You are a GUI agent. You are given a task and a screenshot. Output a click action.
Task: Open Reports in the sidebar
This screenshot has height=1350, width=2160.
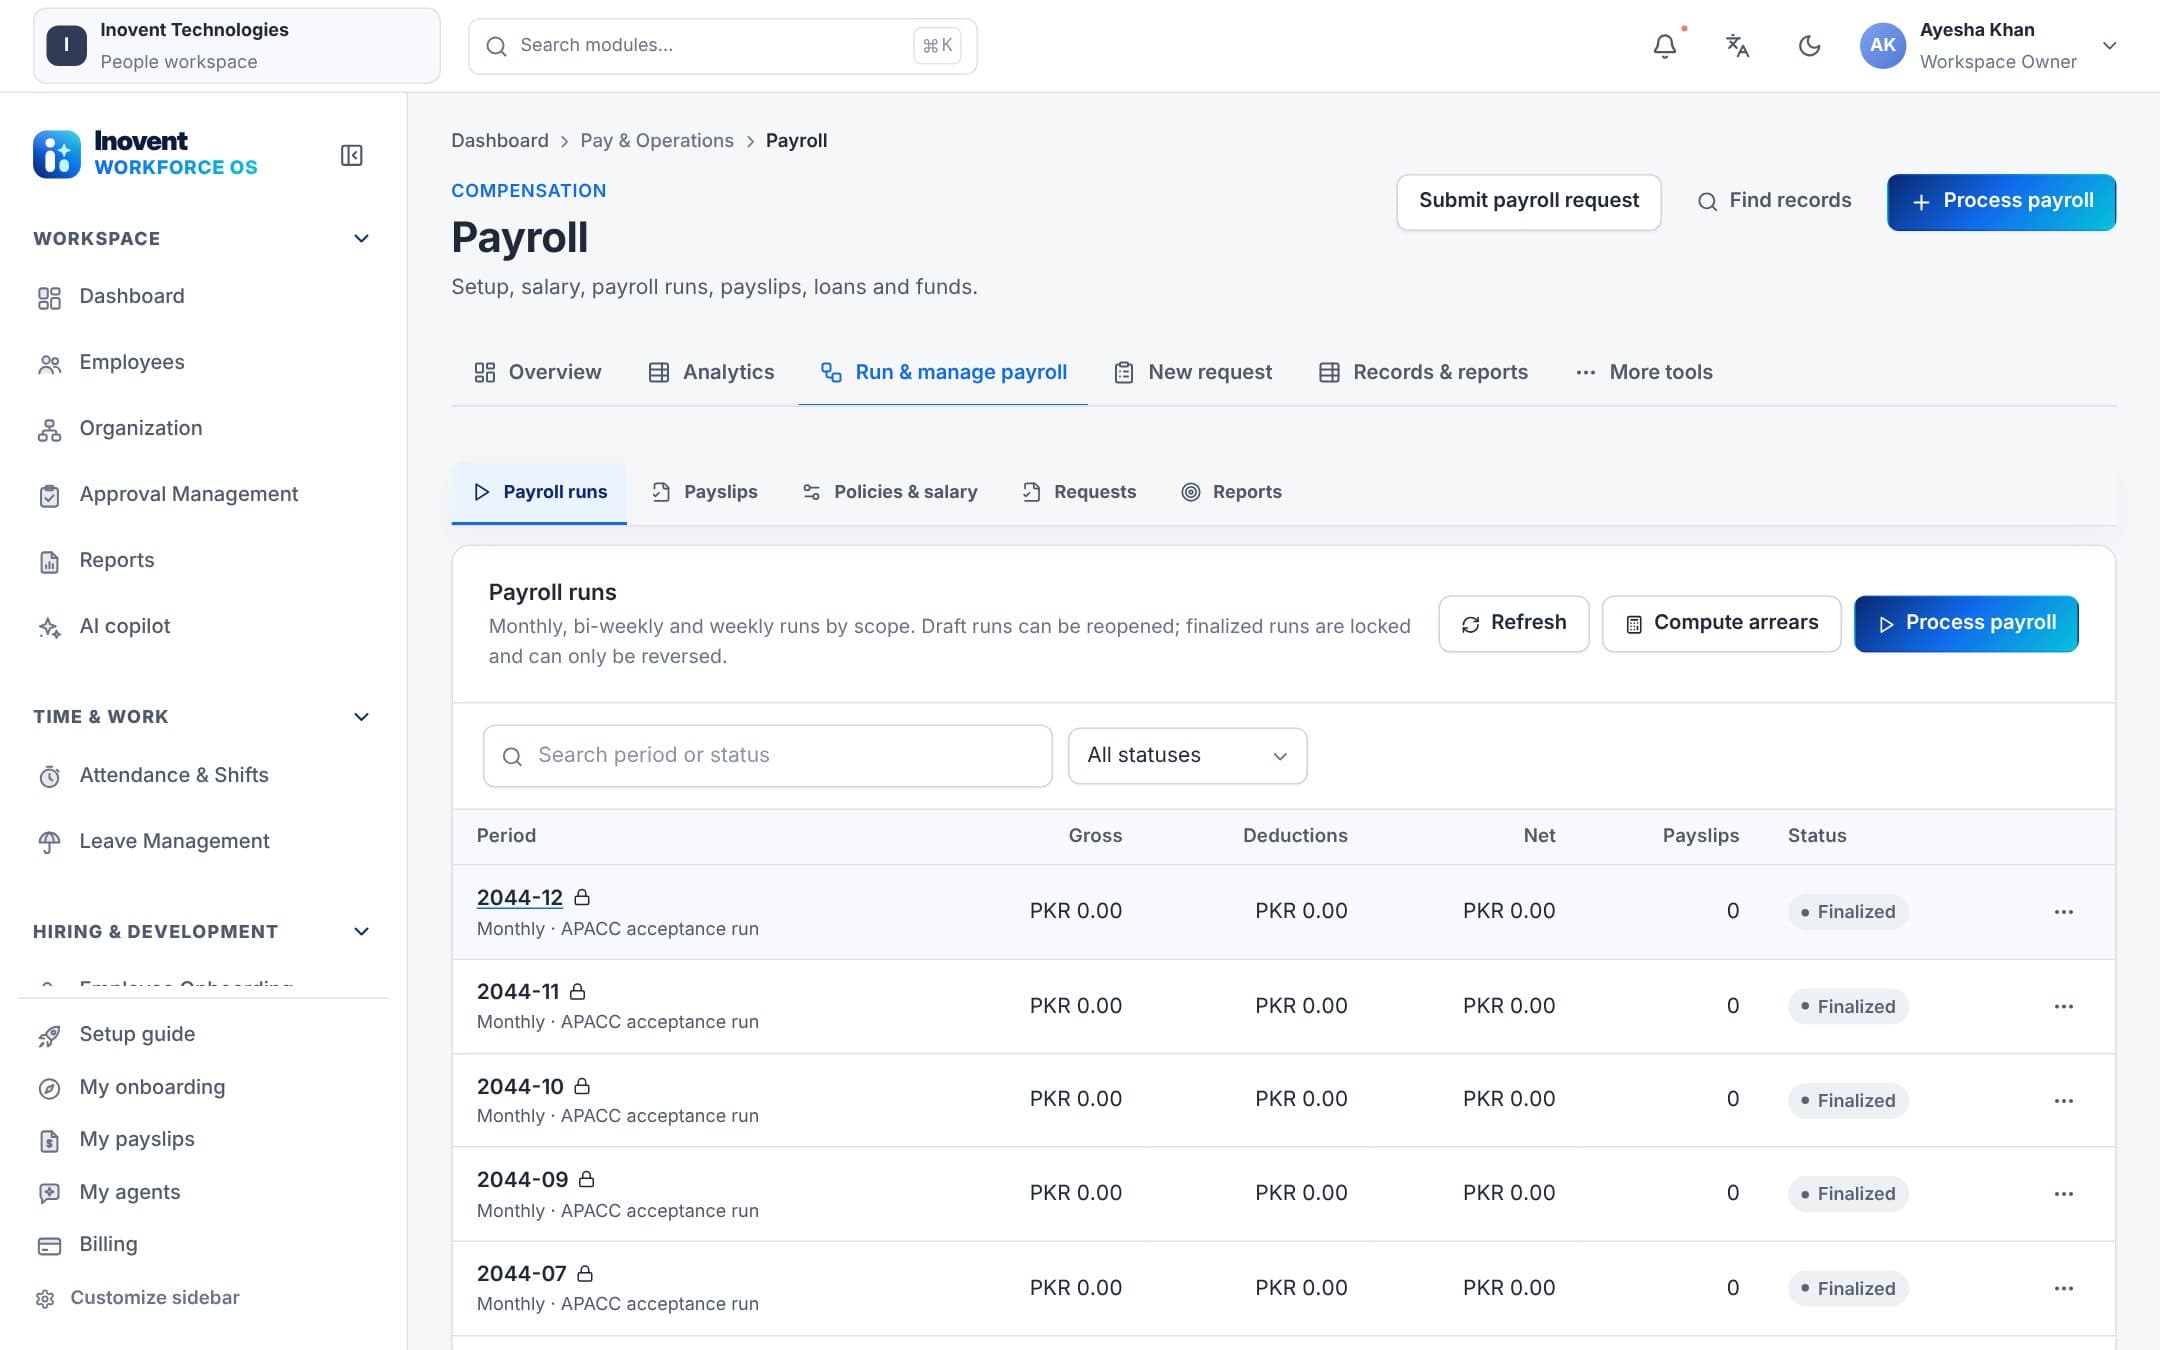click(x=203, y=561)
